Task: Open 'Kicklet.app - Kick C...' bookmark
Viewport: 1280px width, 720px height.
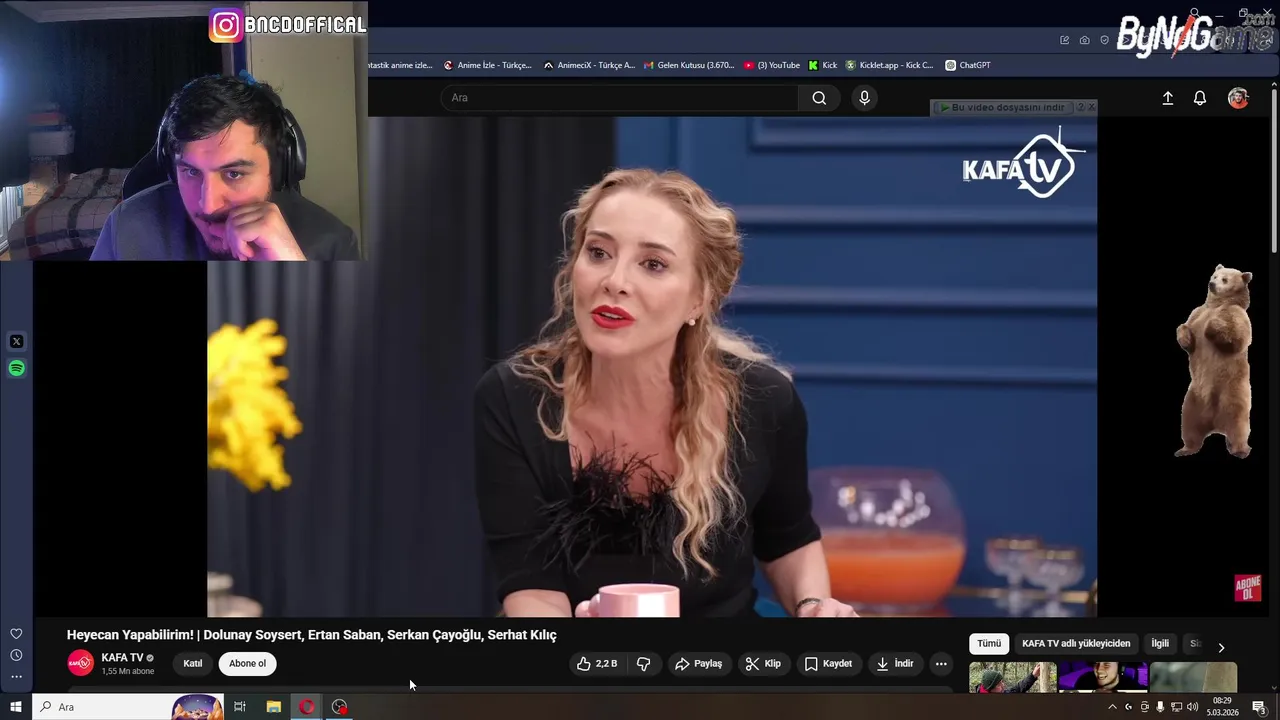Action: 889,65
